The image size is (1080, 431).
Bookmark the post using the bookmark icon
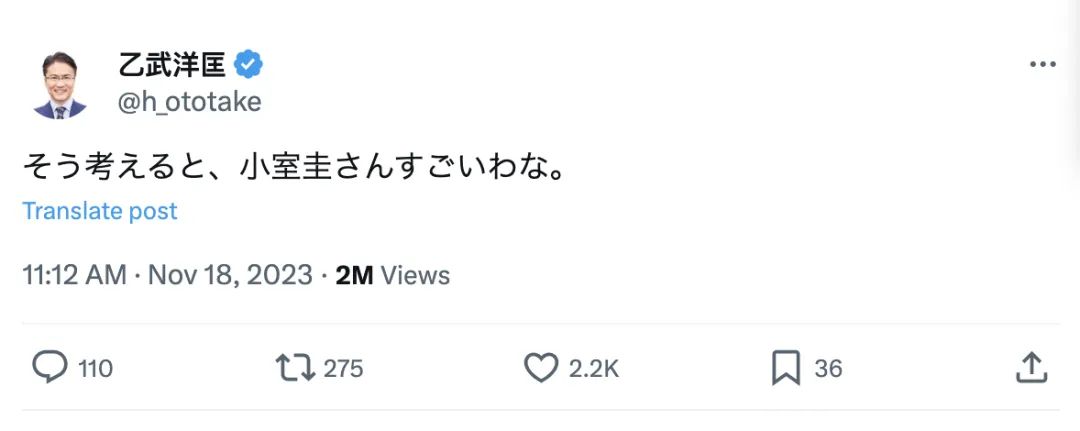[x=786, y=368]
